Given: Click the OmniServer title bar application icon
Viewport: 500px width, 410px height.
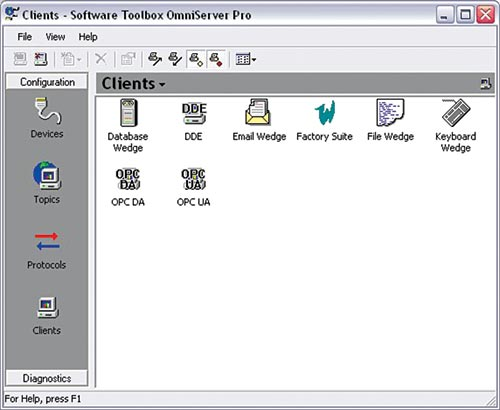Looking at the screenshot, I should [11, 14].
